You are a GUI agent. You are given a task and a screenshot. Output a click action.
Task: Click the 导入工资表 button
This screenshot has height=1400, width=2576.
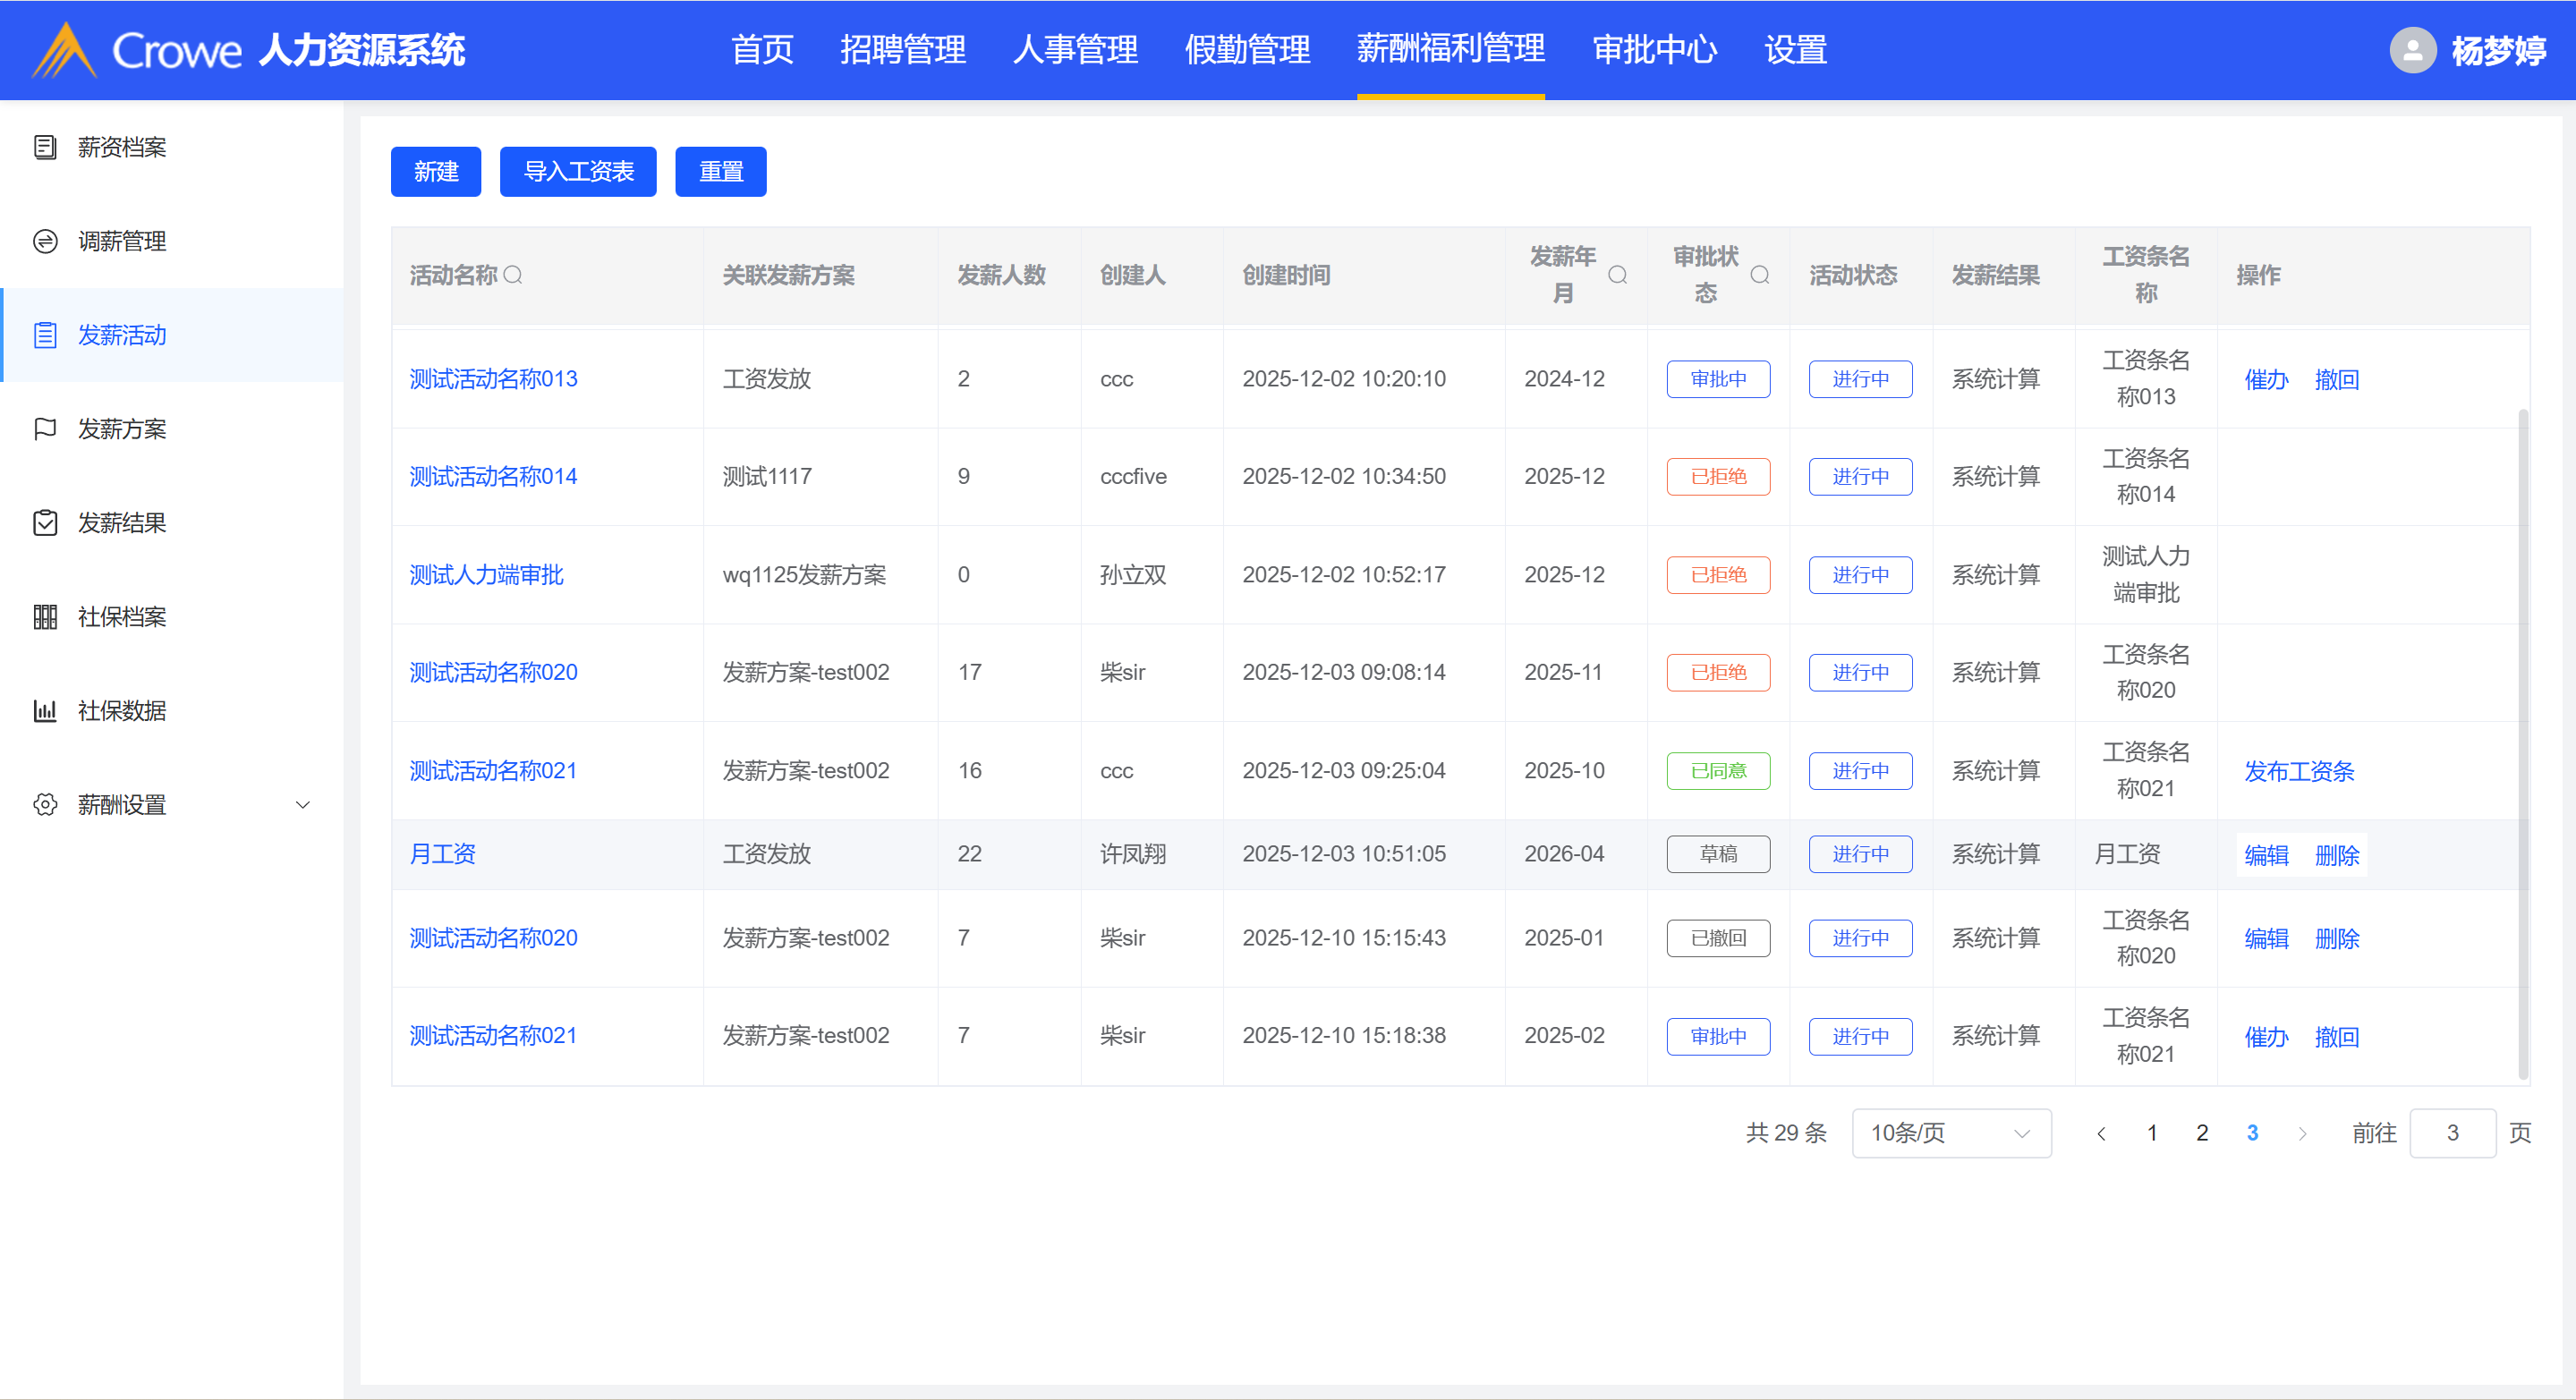578,172
